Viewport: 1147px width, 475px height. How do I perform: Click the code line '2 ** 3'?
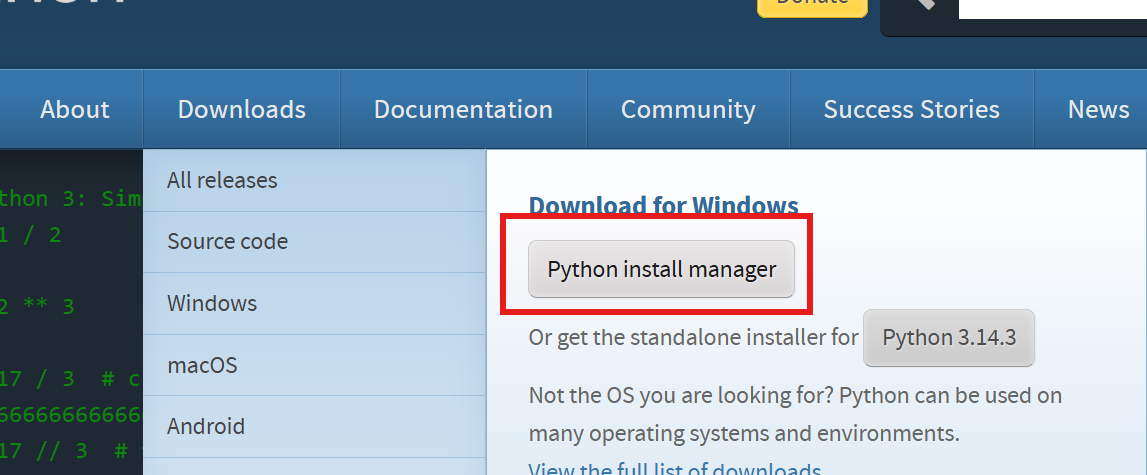[37, 306]
